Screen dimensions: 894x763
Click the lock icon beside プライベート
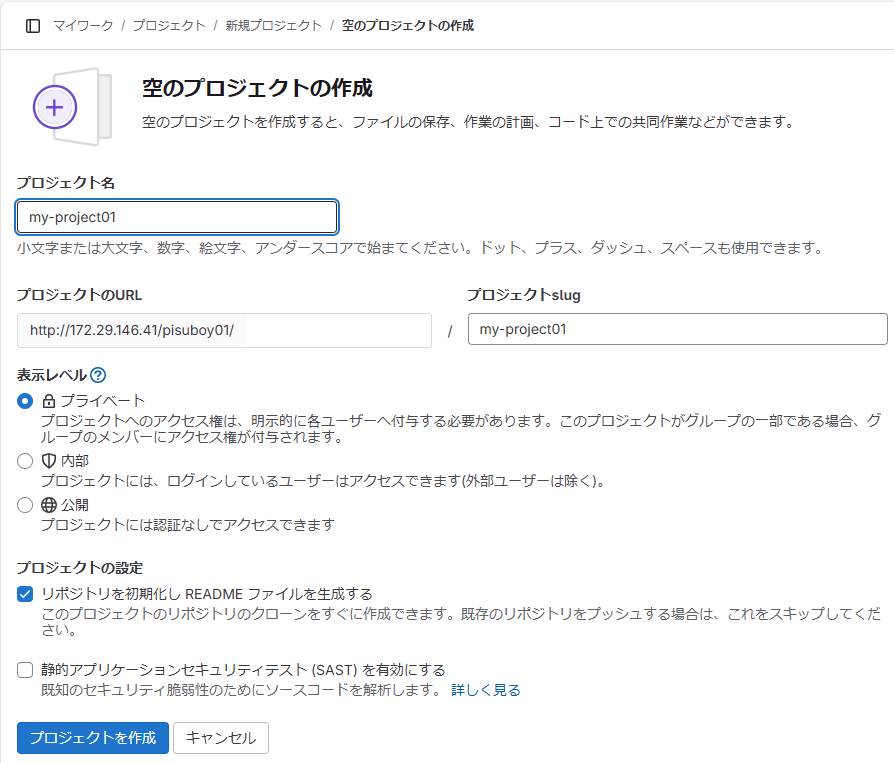point(49,401)
